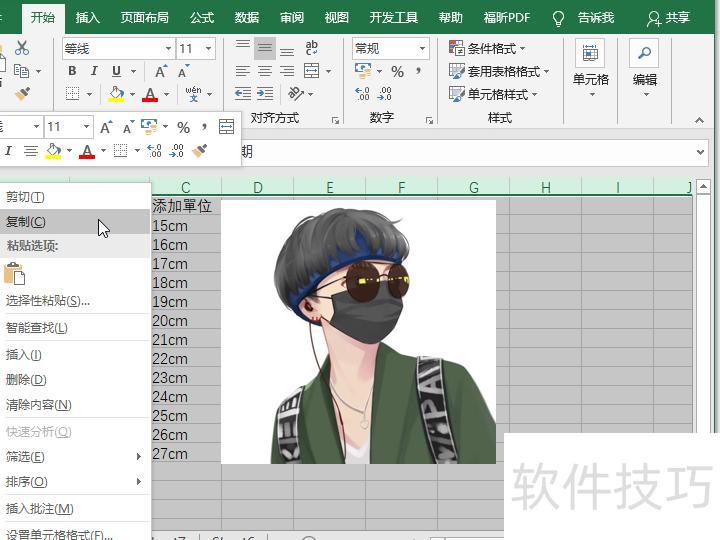Viewport: 720px width, 540px height.
Task: Click the Copy icon in ribbon clipboard group
Action: click(21, 71)
